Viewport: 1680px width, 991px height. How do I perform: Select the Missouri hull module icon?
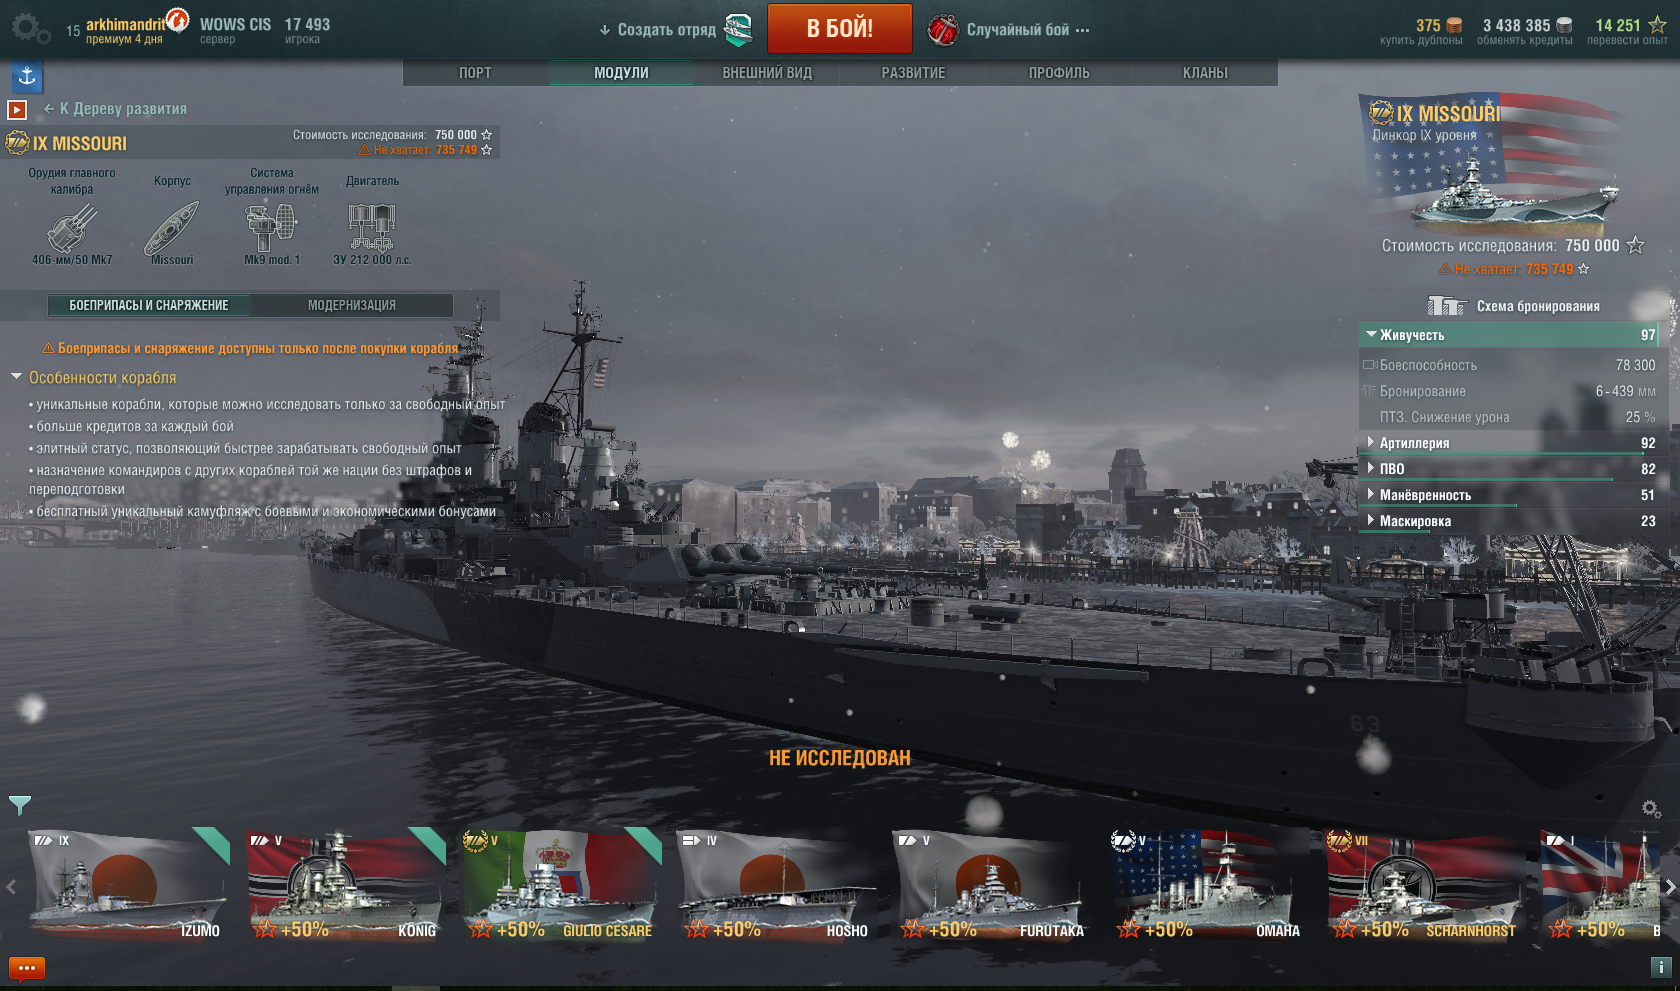click(172, 228)
